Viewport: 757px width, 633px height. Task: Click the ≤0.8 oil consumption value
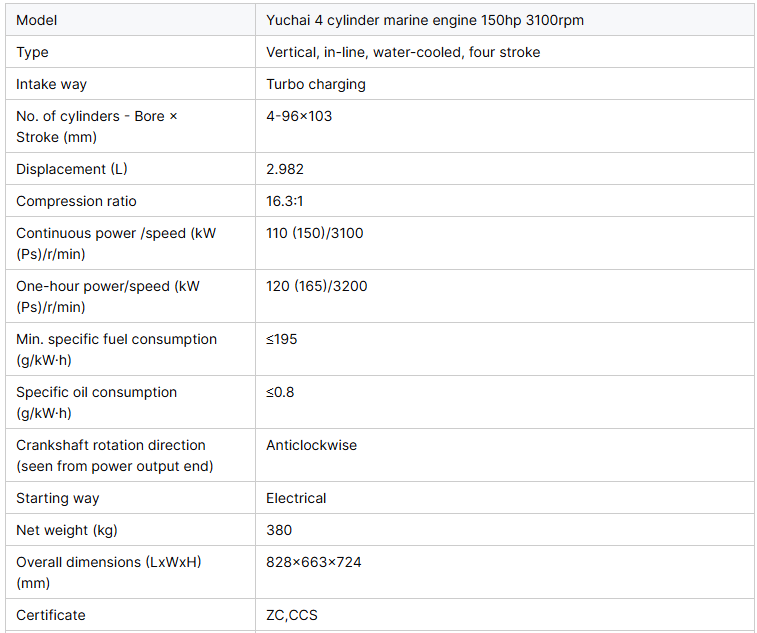pos(280,392)
